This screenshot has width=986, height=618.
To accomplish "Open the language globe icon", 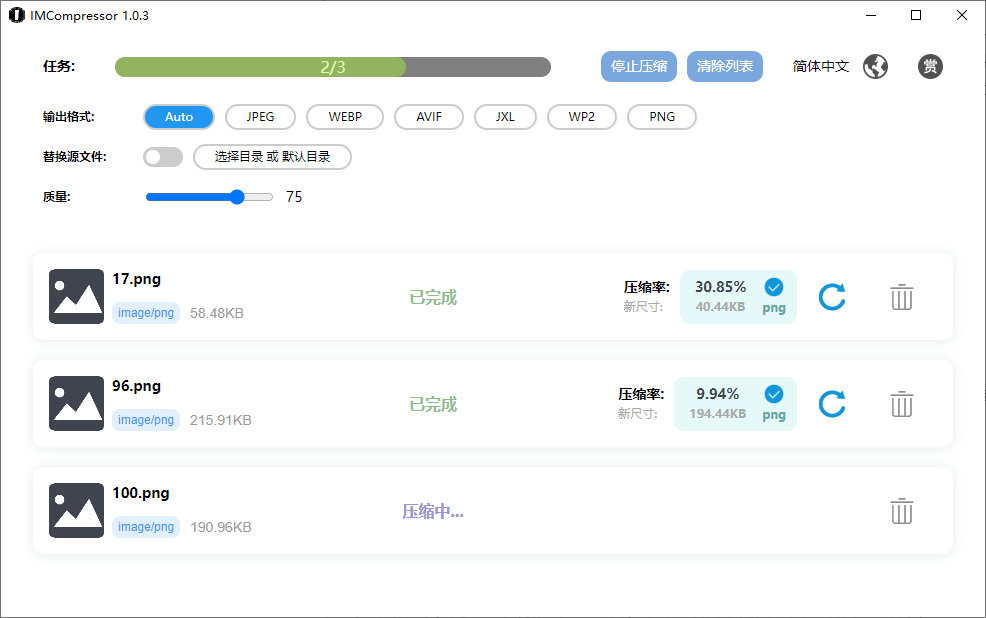I will (x=875, y=66).
